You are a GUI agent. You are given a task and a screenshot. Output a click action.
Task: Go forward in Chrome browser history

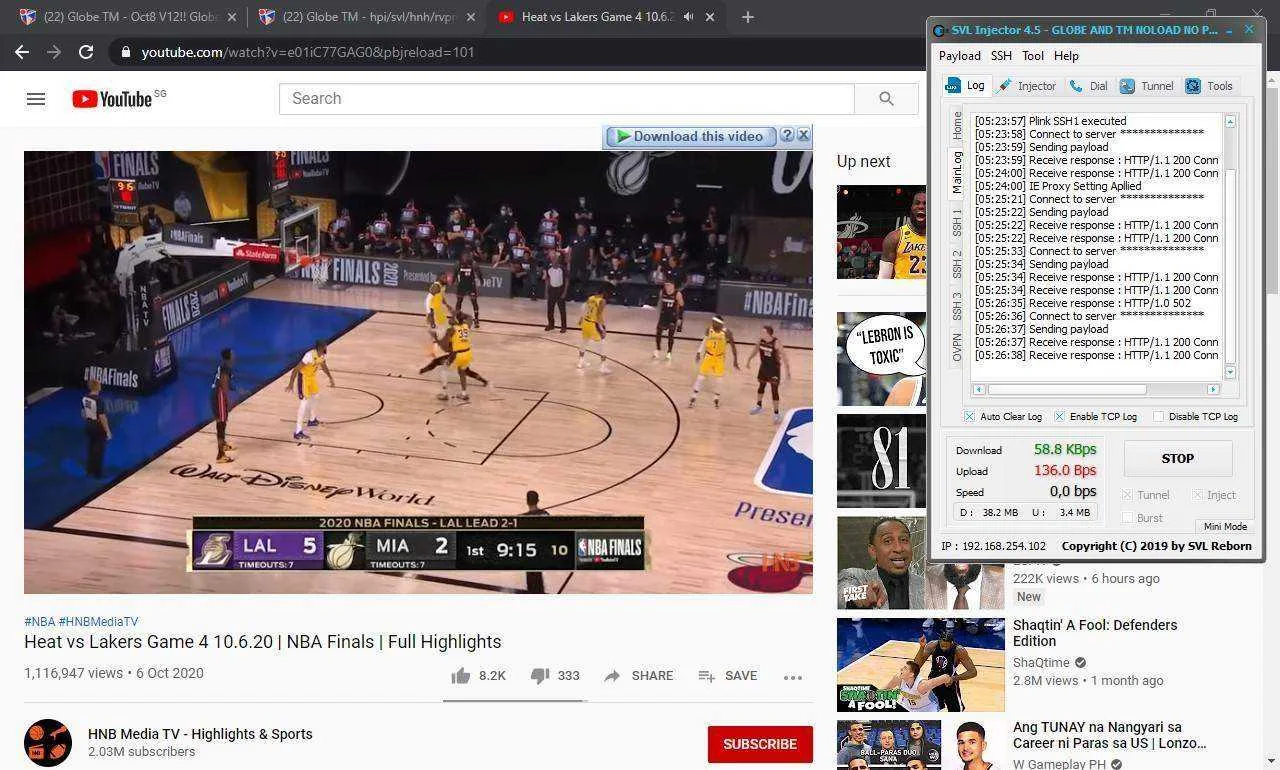pos(54,52)
